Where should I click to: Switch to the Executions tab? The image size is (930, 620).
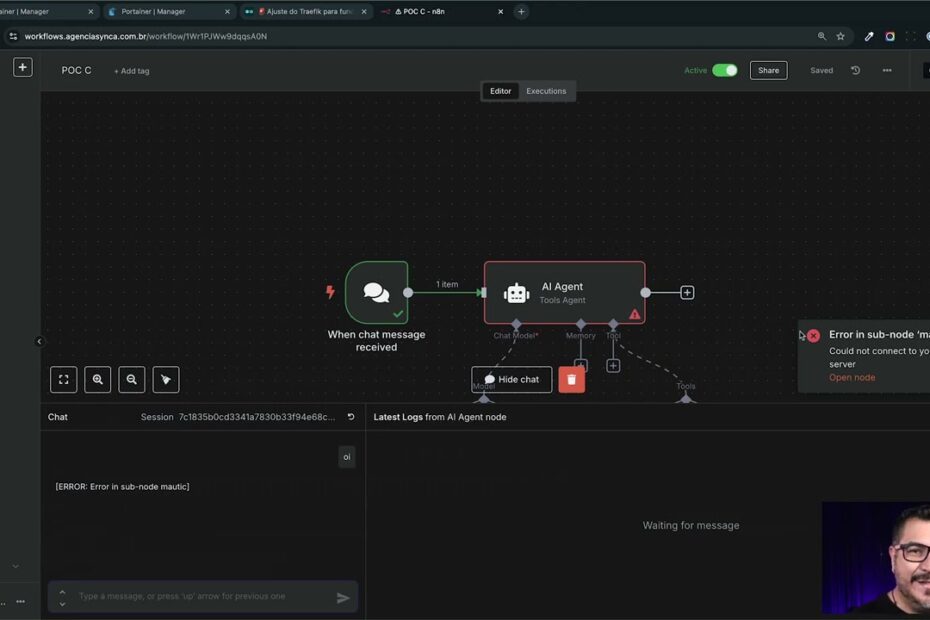pyautogui.click(x=546, y=90)
